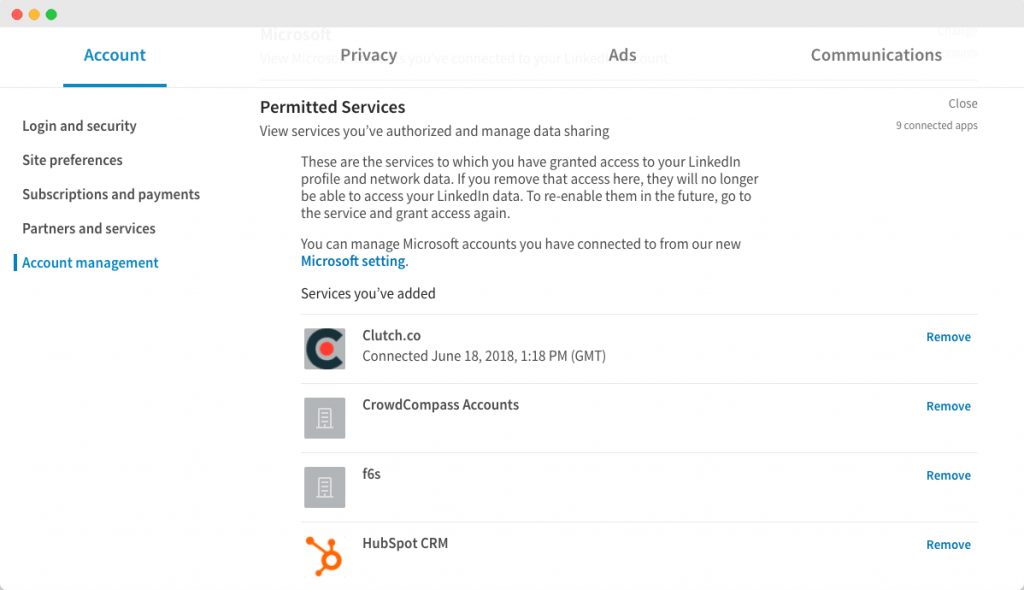Open Site preferences section
The width and height of the screenshot is (1024, 590).
pyautogui.click(x=72, y=160)
